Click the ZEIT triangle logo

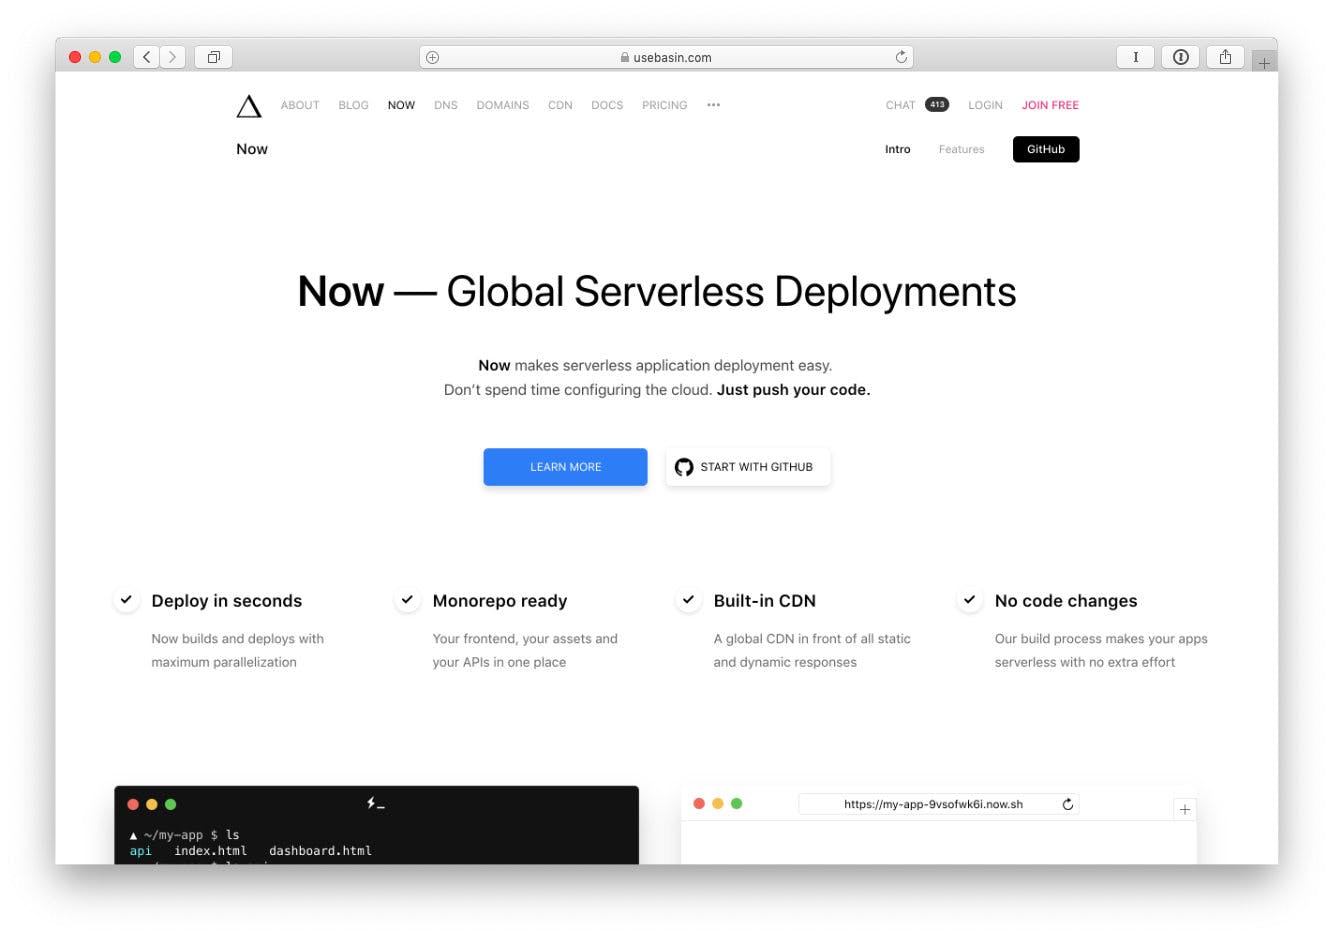(x=248, y=106)
